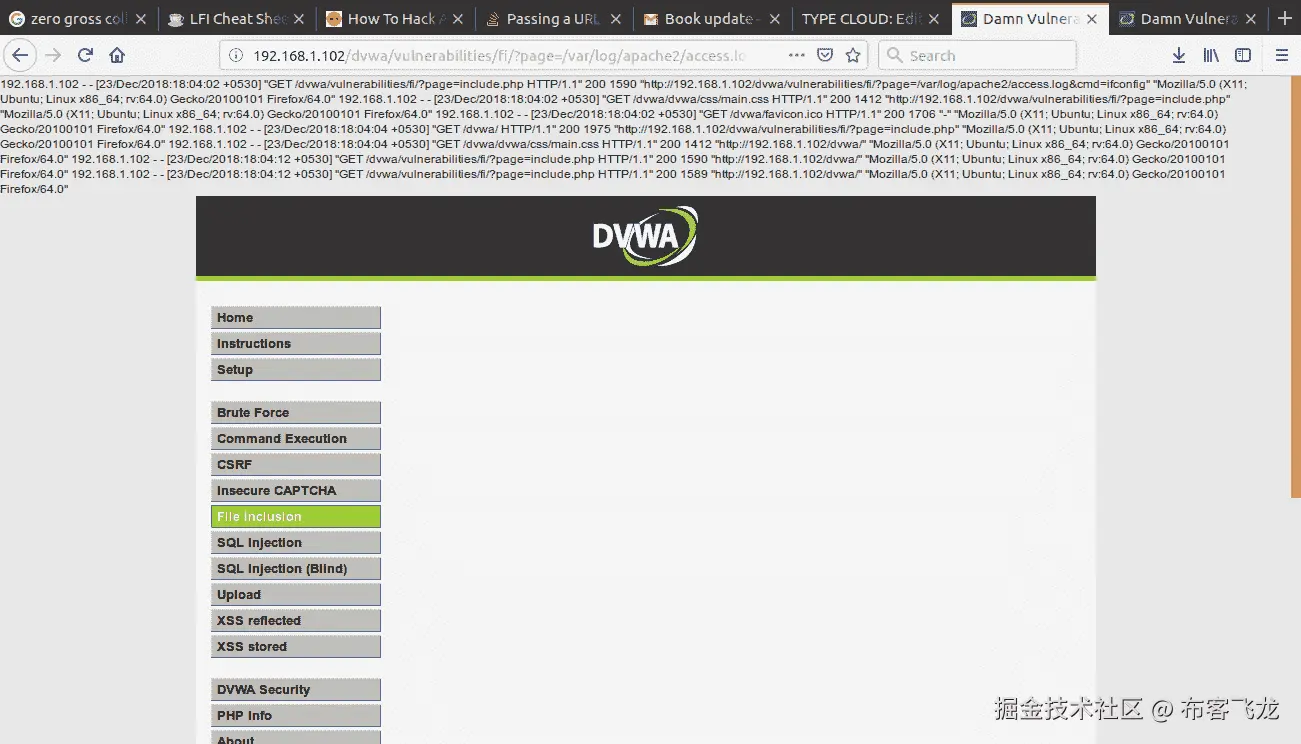
Task: Open the Setup page
Action: 296,370
